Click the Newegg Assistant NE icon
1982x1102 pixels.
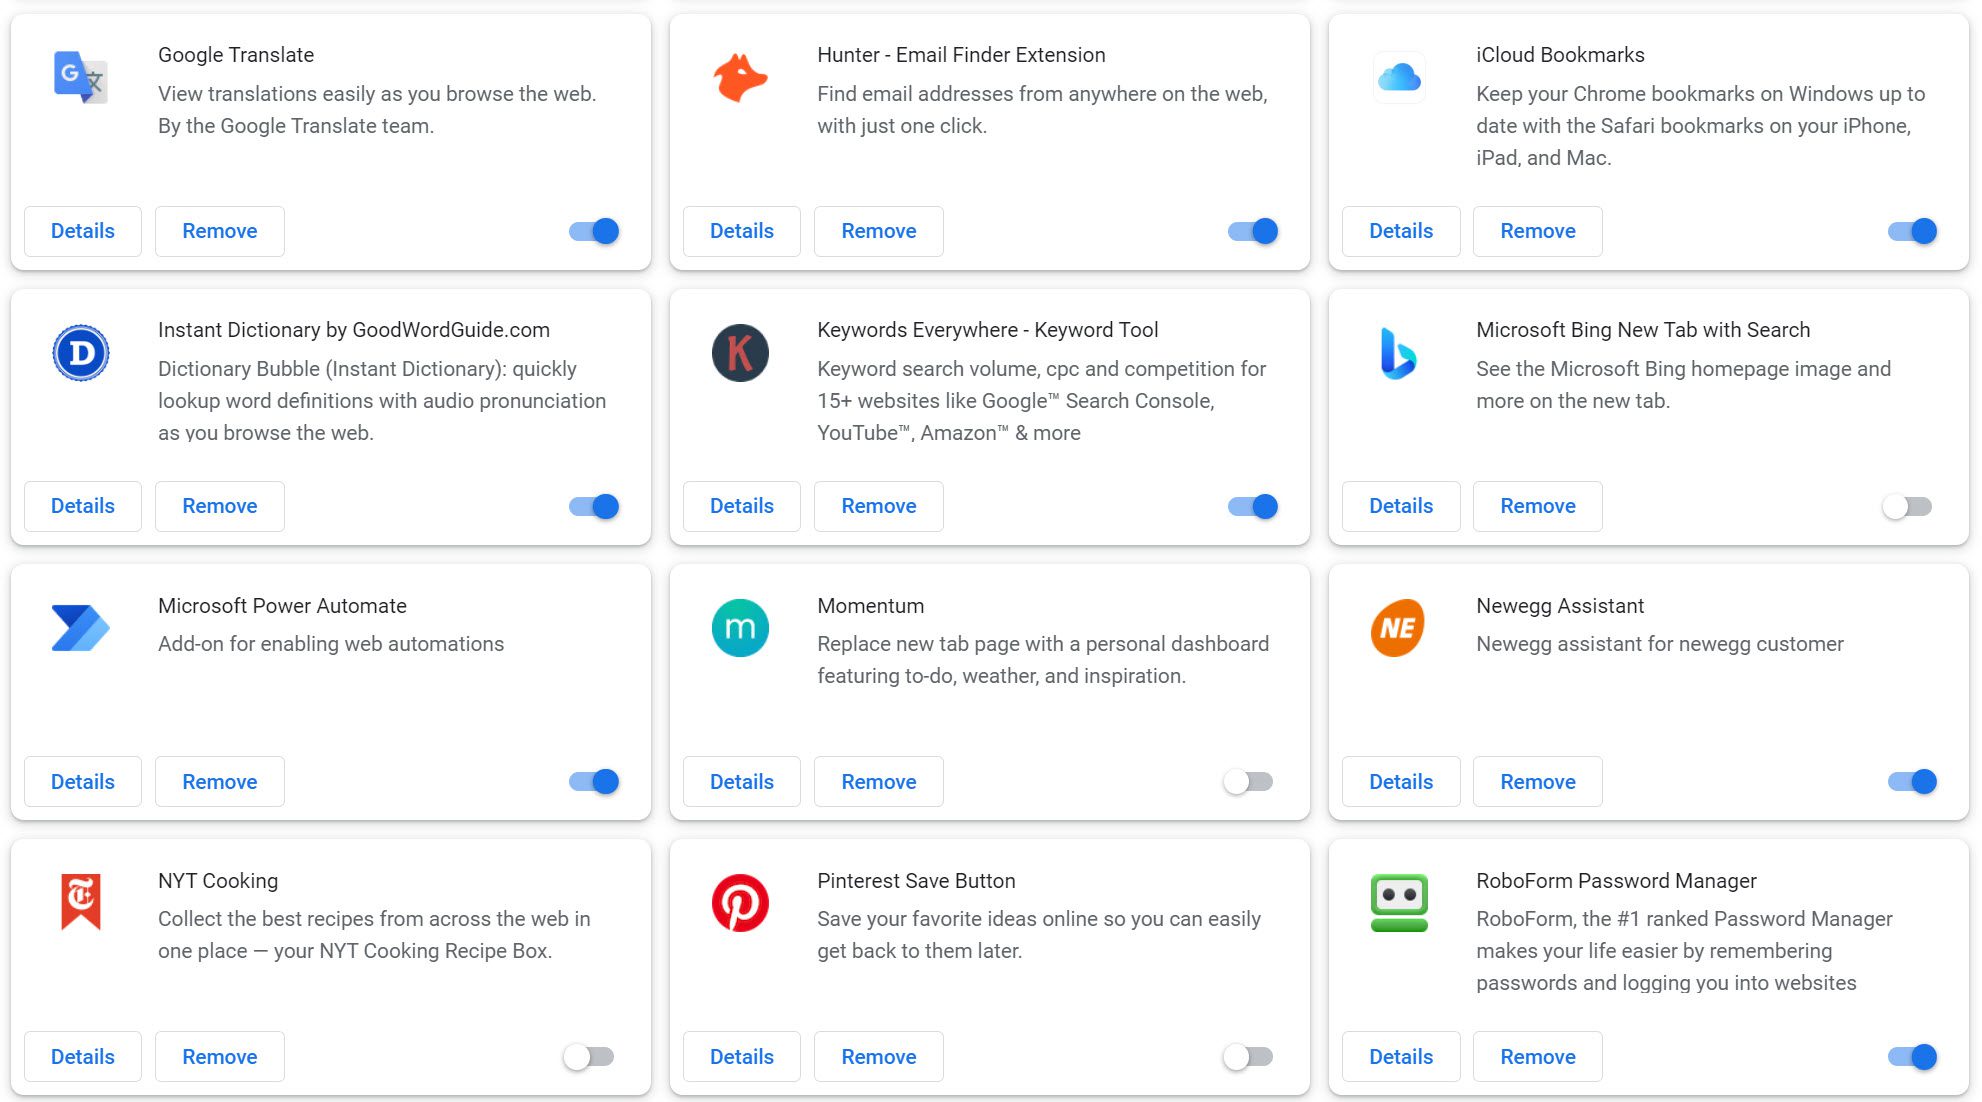(x=1399, y=628)
